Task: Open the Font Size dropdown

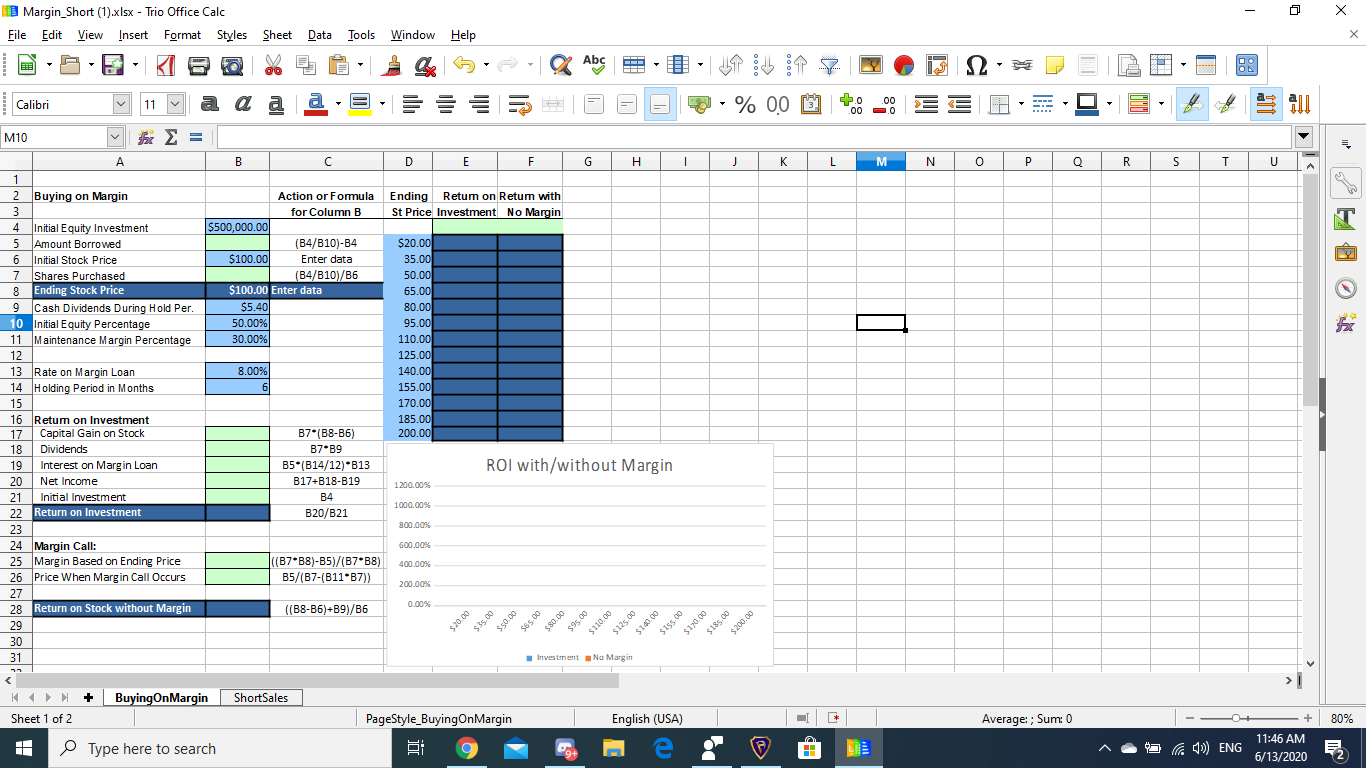Action: coord(175,104)
